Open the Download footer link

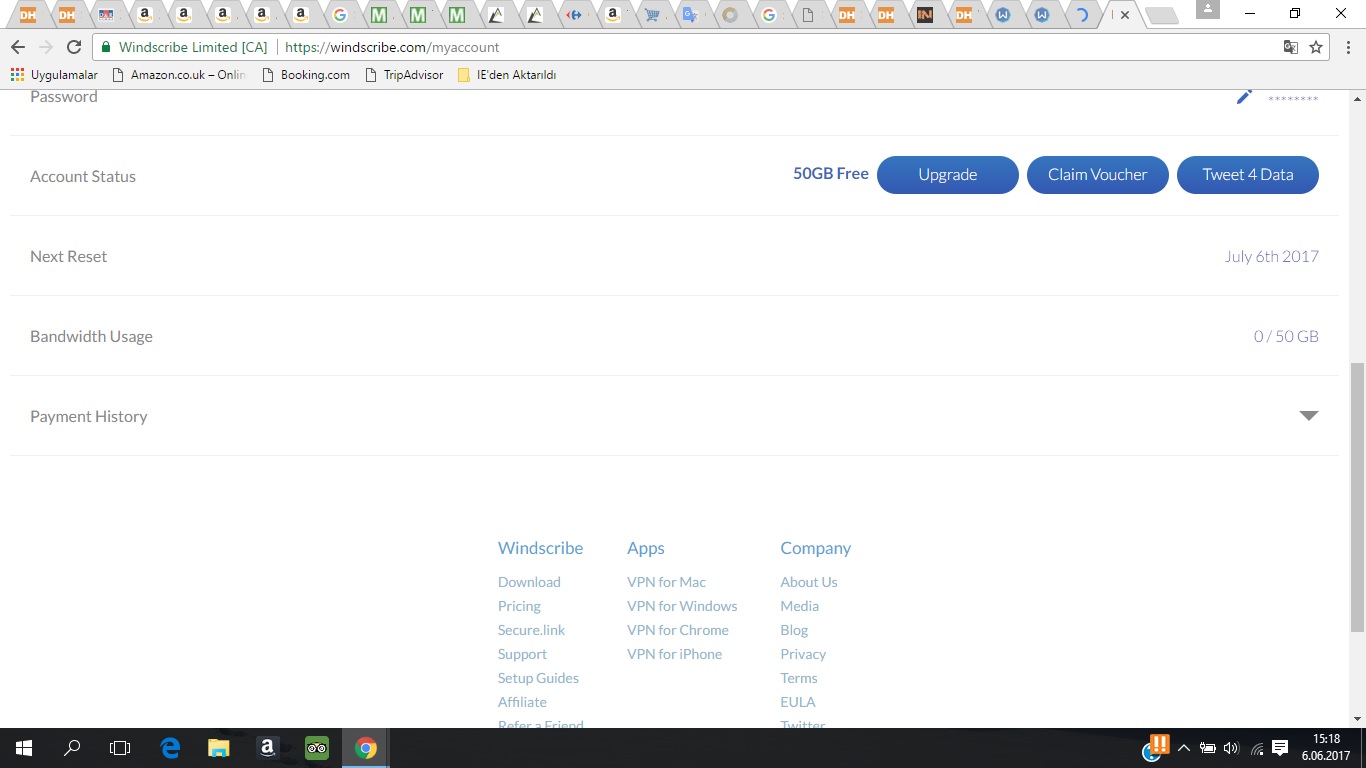(529, 582)
